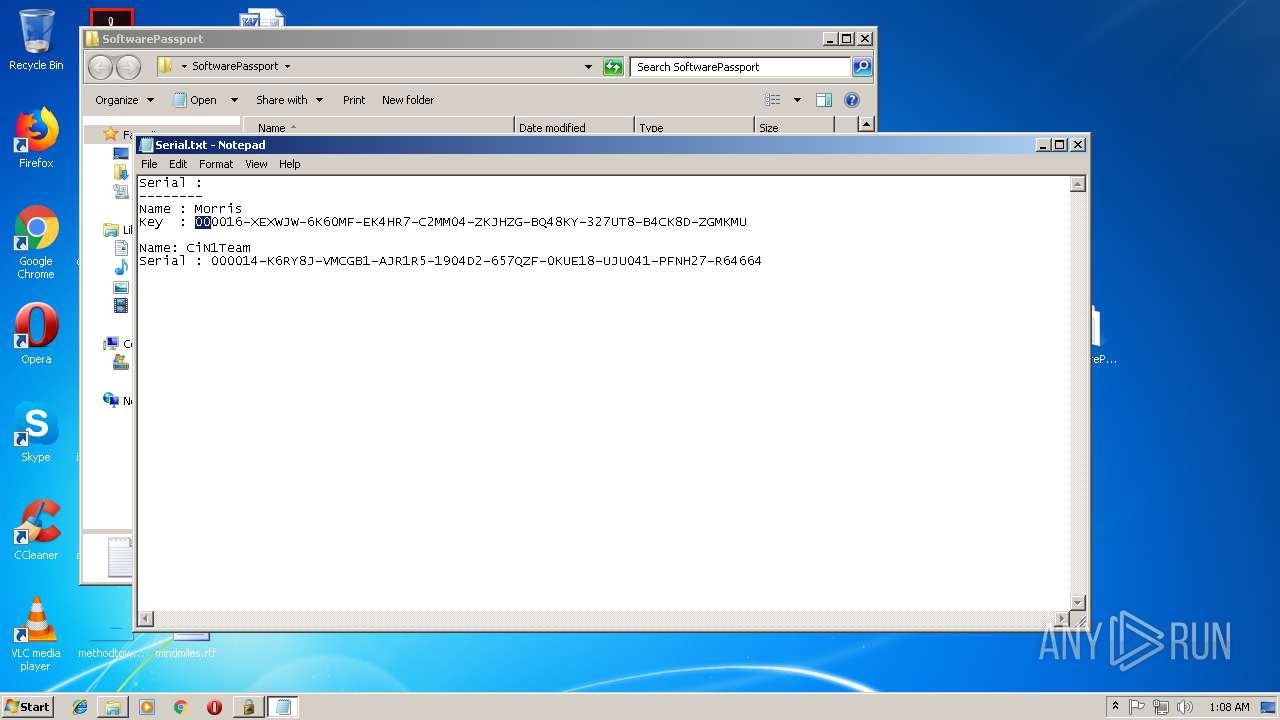Open the Start menu
The image size is (1280, 720).
point(27,706)
